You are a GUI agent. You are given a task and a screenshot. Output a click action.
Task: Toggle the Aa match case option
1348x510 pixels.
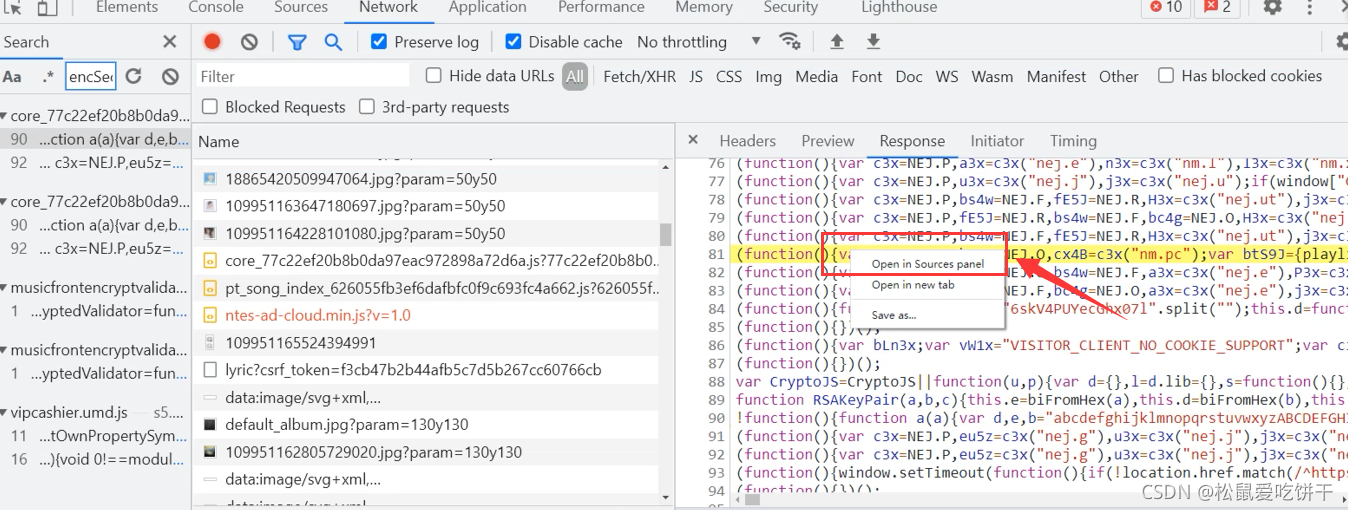12,76
